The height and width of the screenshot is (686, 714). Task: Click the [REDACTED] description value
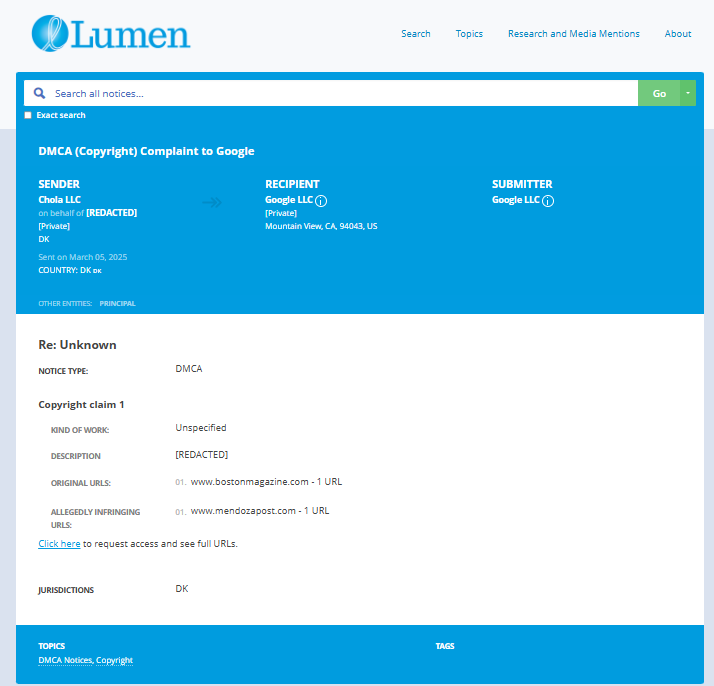[x=202, y=455]
